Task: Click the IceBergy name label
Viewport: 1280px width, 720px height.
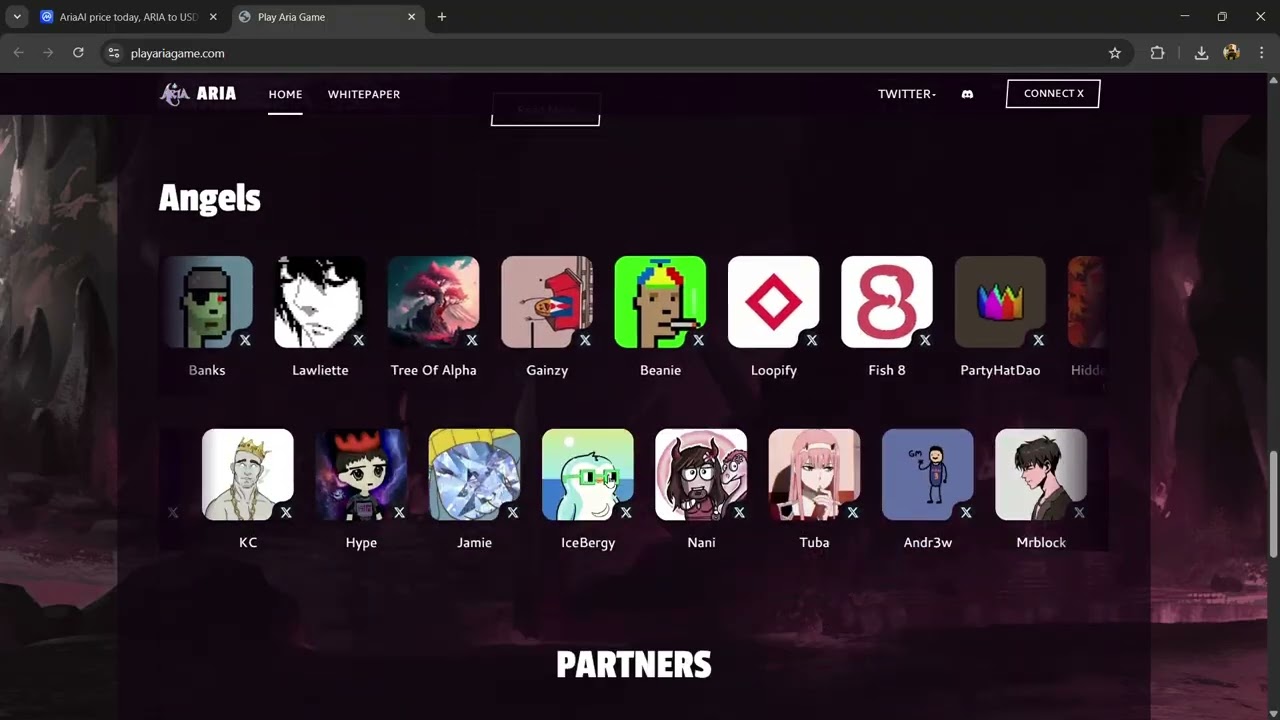Action: pyautogui.click(x=588, y=543)
